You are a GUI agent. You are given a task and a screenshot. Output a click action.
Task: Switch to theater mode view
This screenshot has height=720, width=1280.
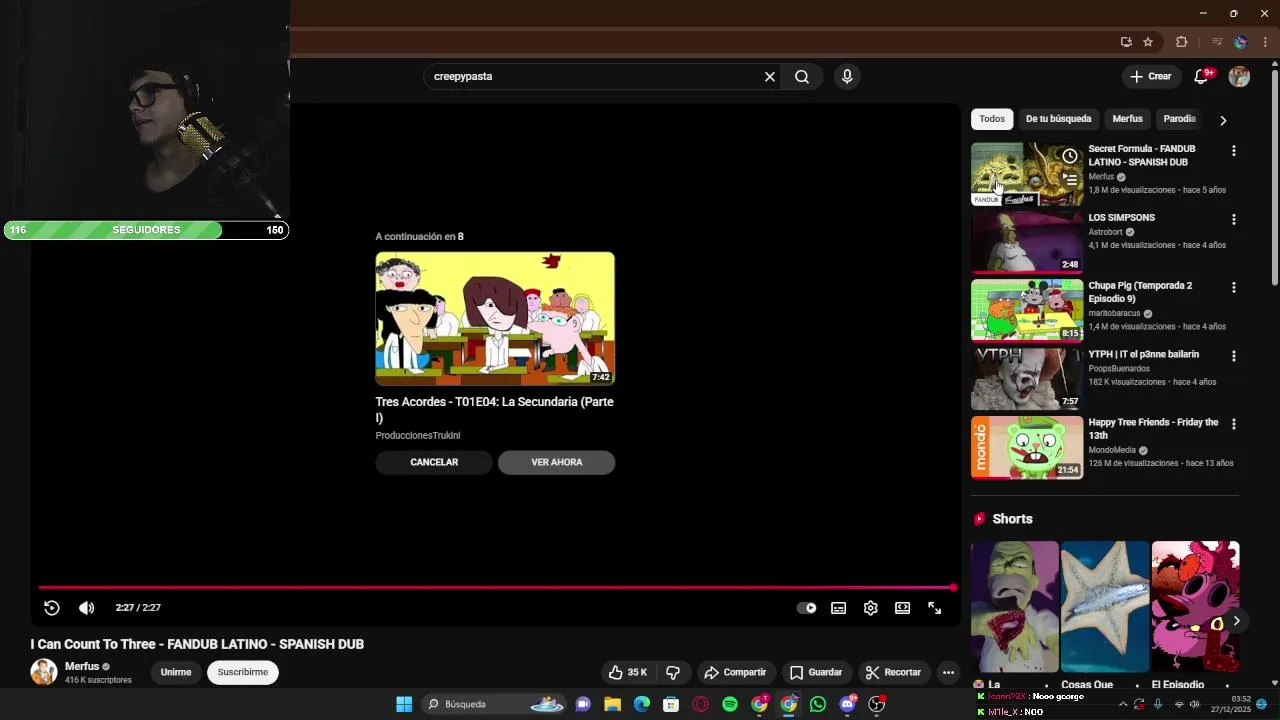(903, 608)
